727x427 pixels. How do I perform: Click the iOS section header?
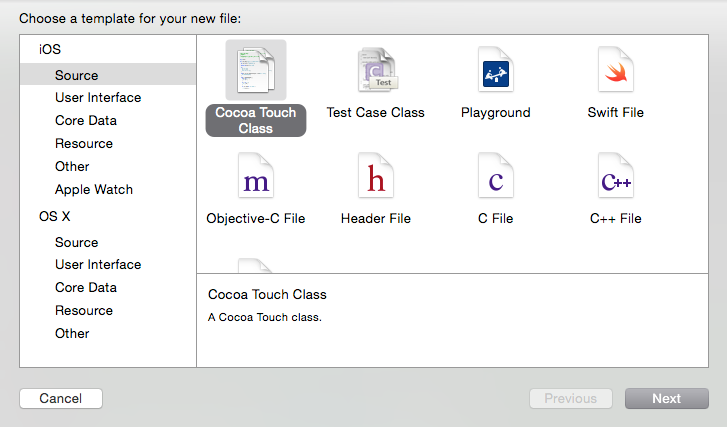point(50,49)
